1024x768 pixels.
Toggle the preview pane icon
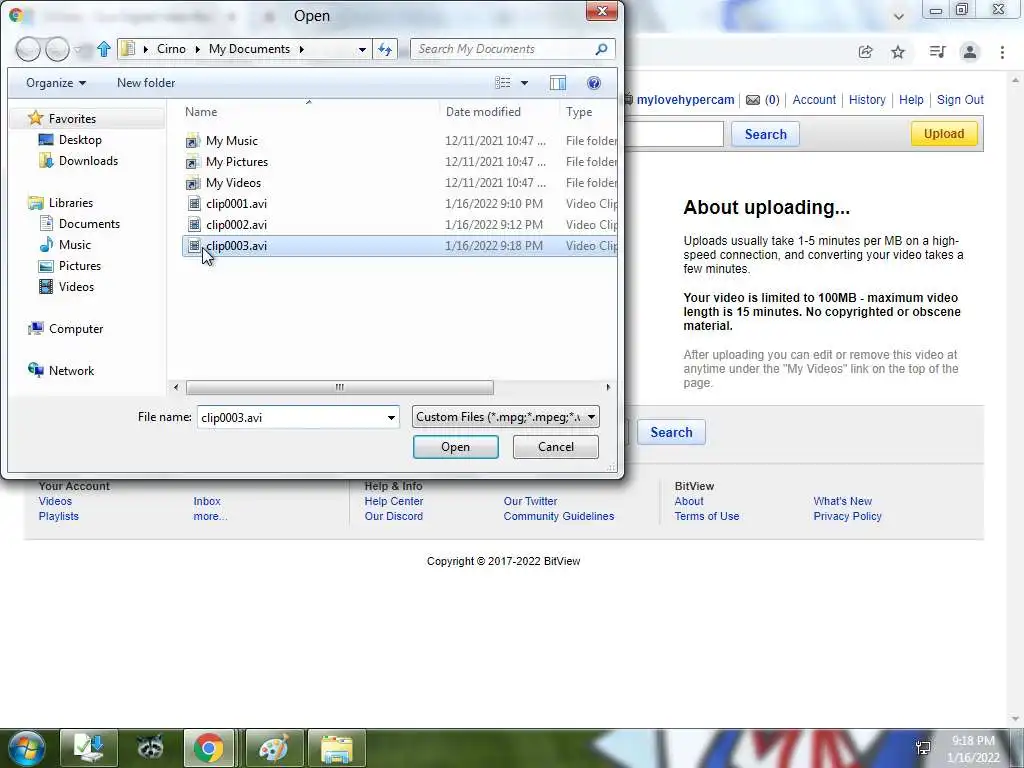click(558, 83)
